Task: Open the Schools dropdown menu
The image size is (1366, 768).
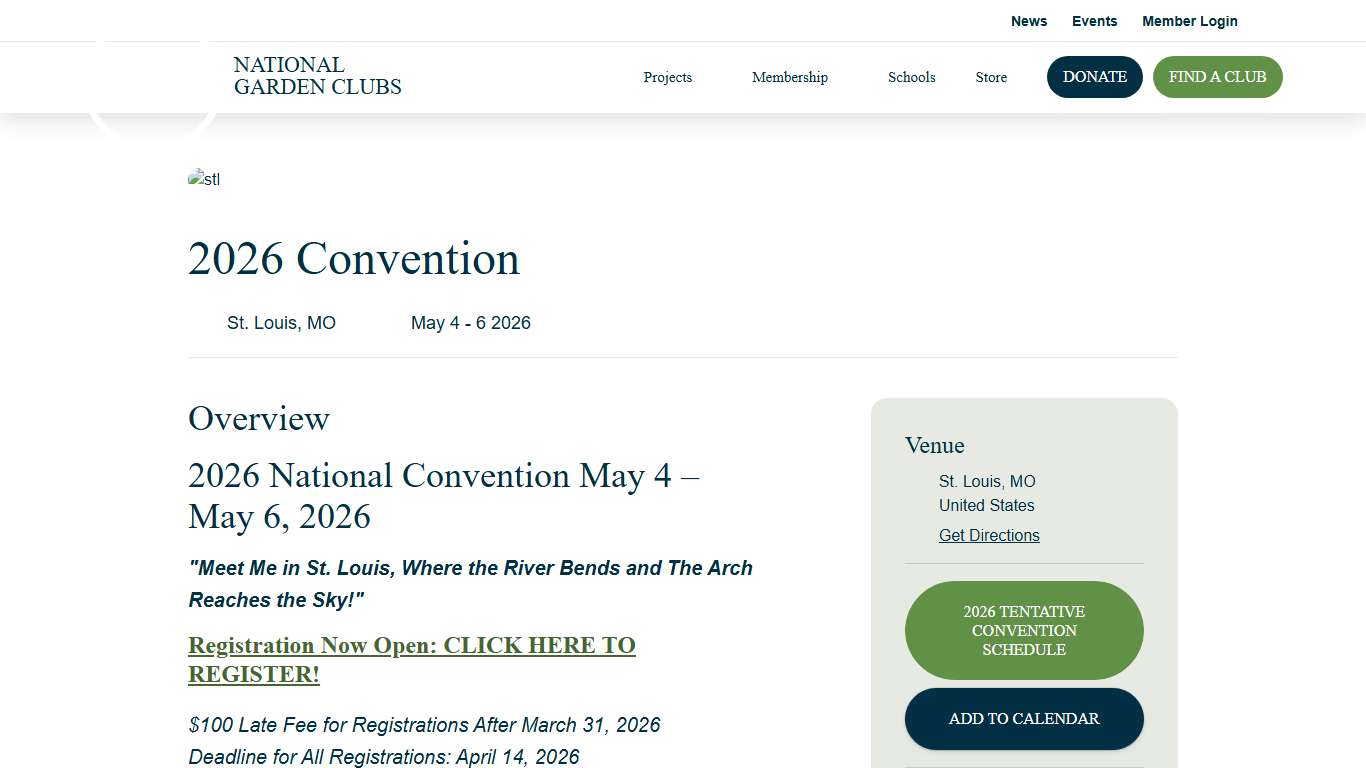Action: pos(911,77)
